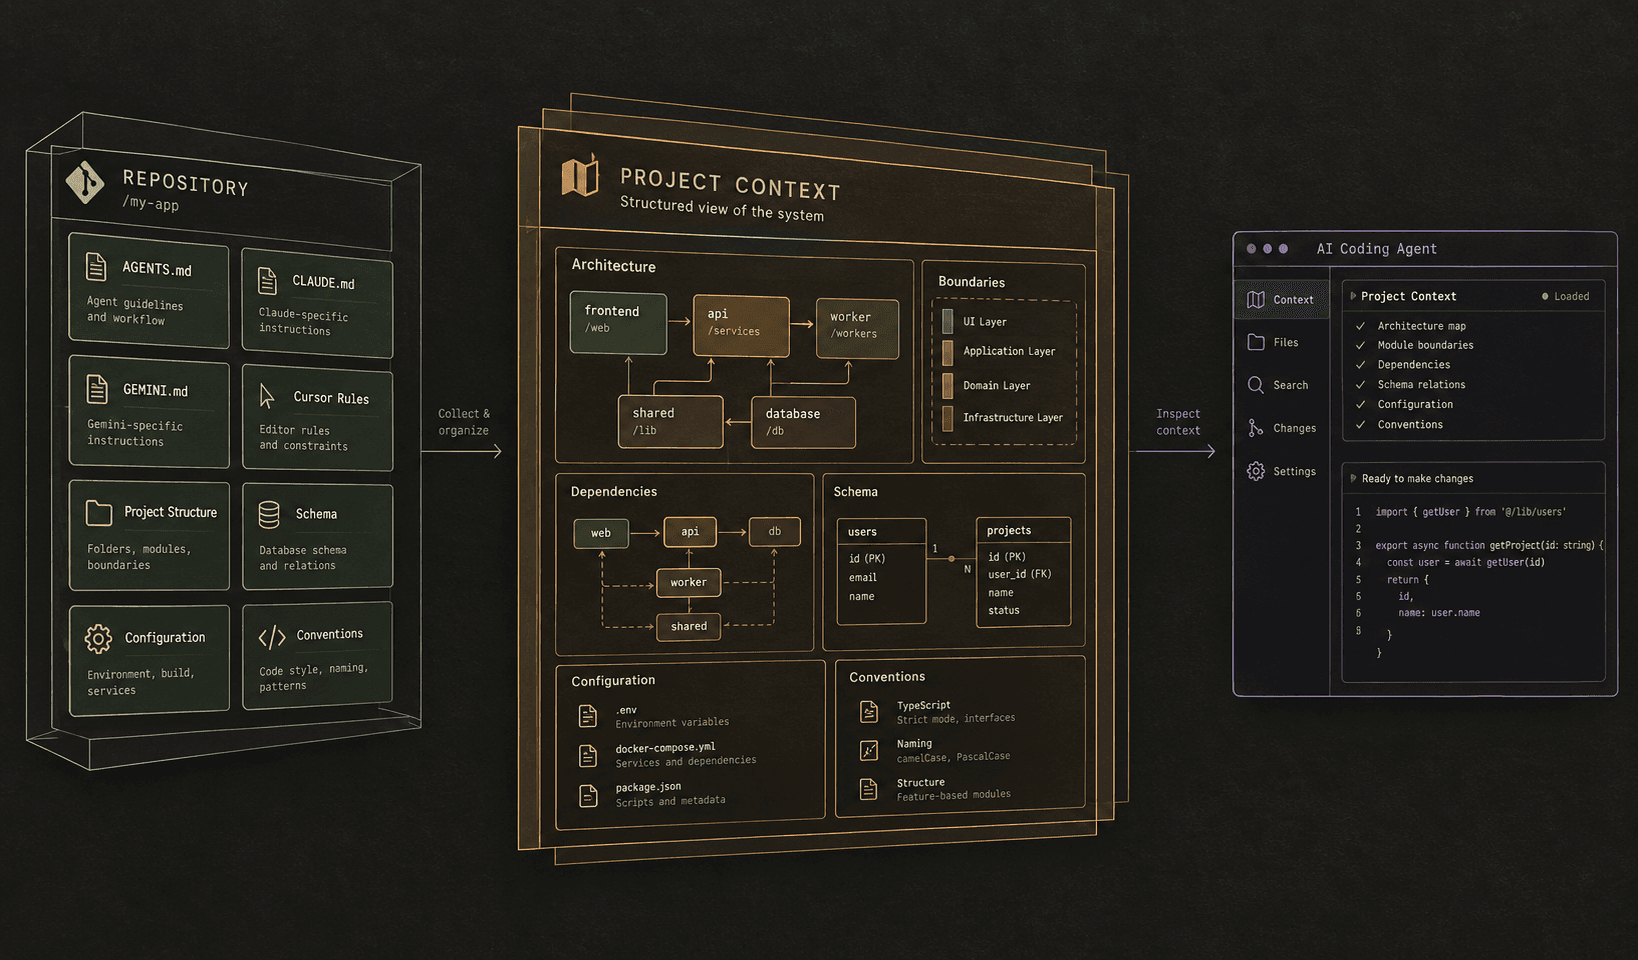This screenshot has width=1638, height=960.
Task: Collapse the Ready to make changes section
Action: [x=1353, y=478]
